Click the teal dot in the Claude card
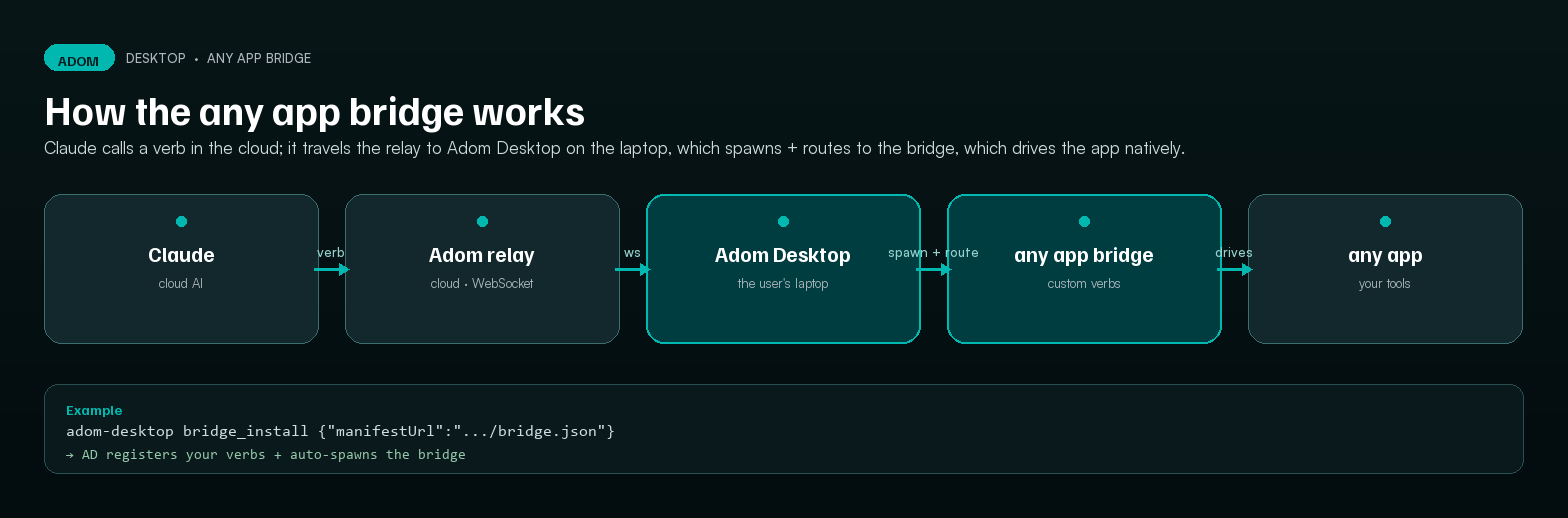Screen dimensions: 1568x518 click(x=181, y=222)
